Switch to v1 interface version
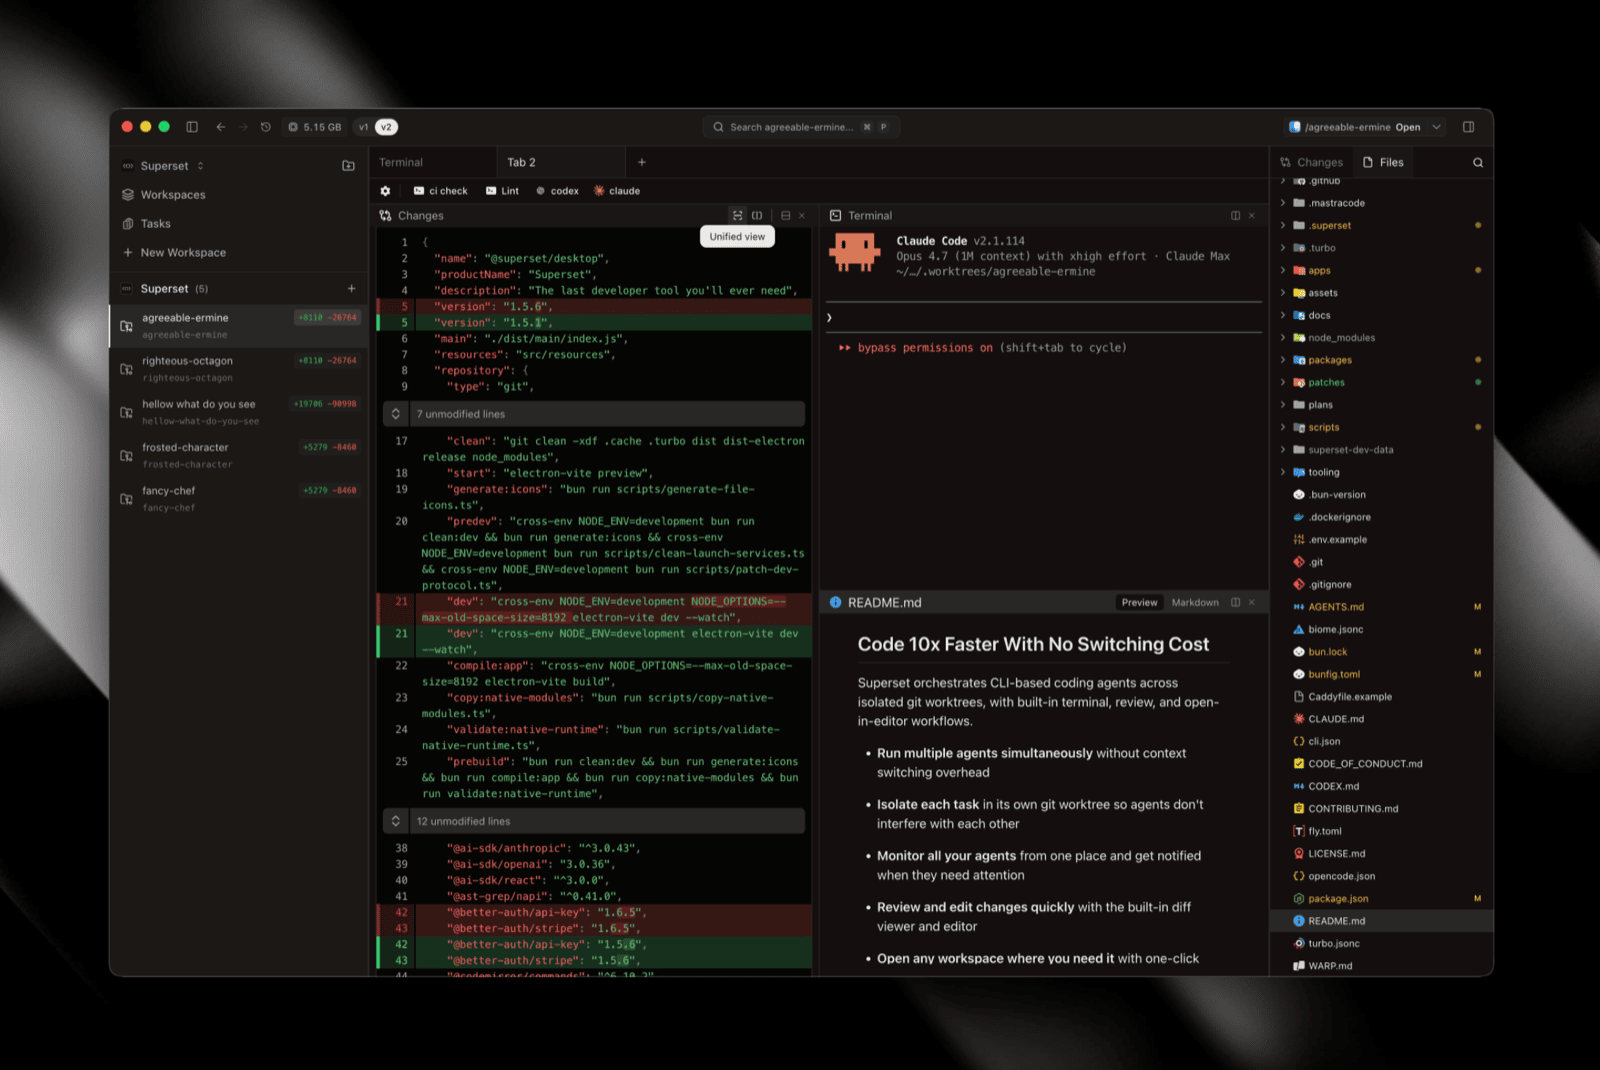Screen dimensions: 1600x1070 pos(364,127)
